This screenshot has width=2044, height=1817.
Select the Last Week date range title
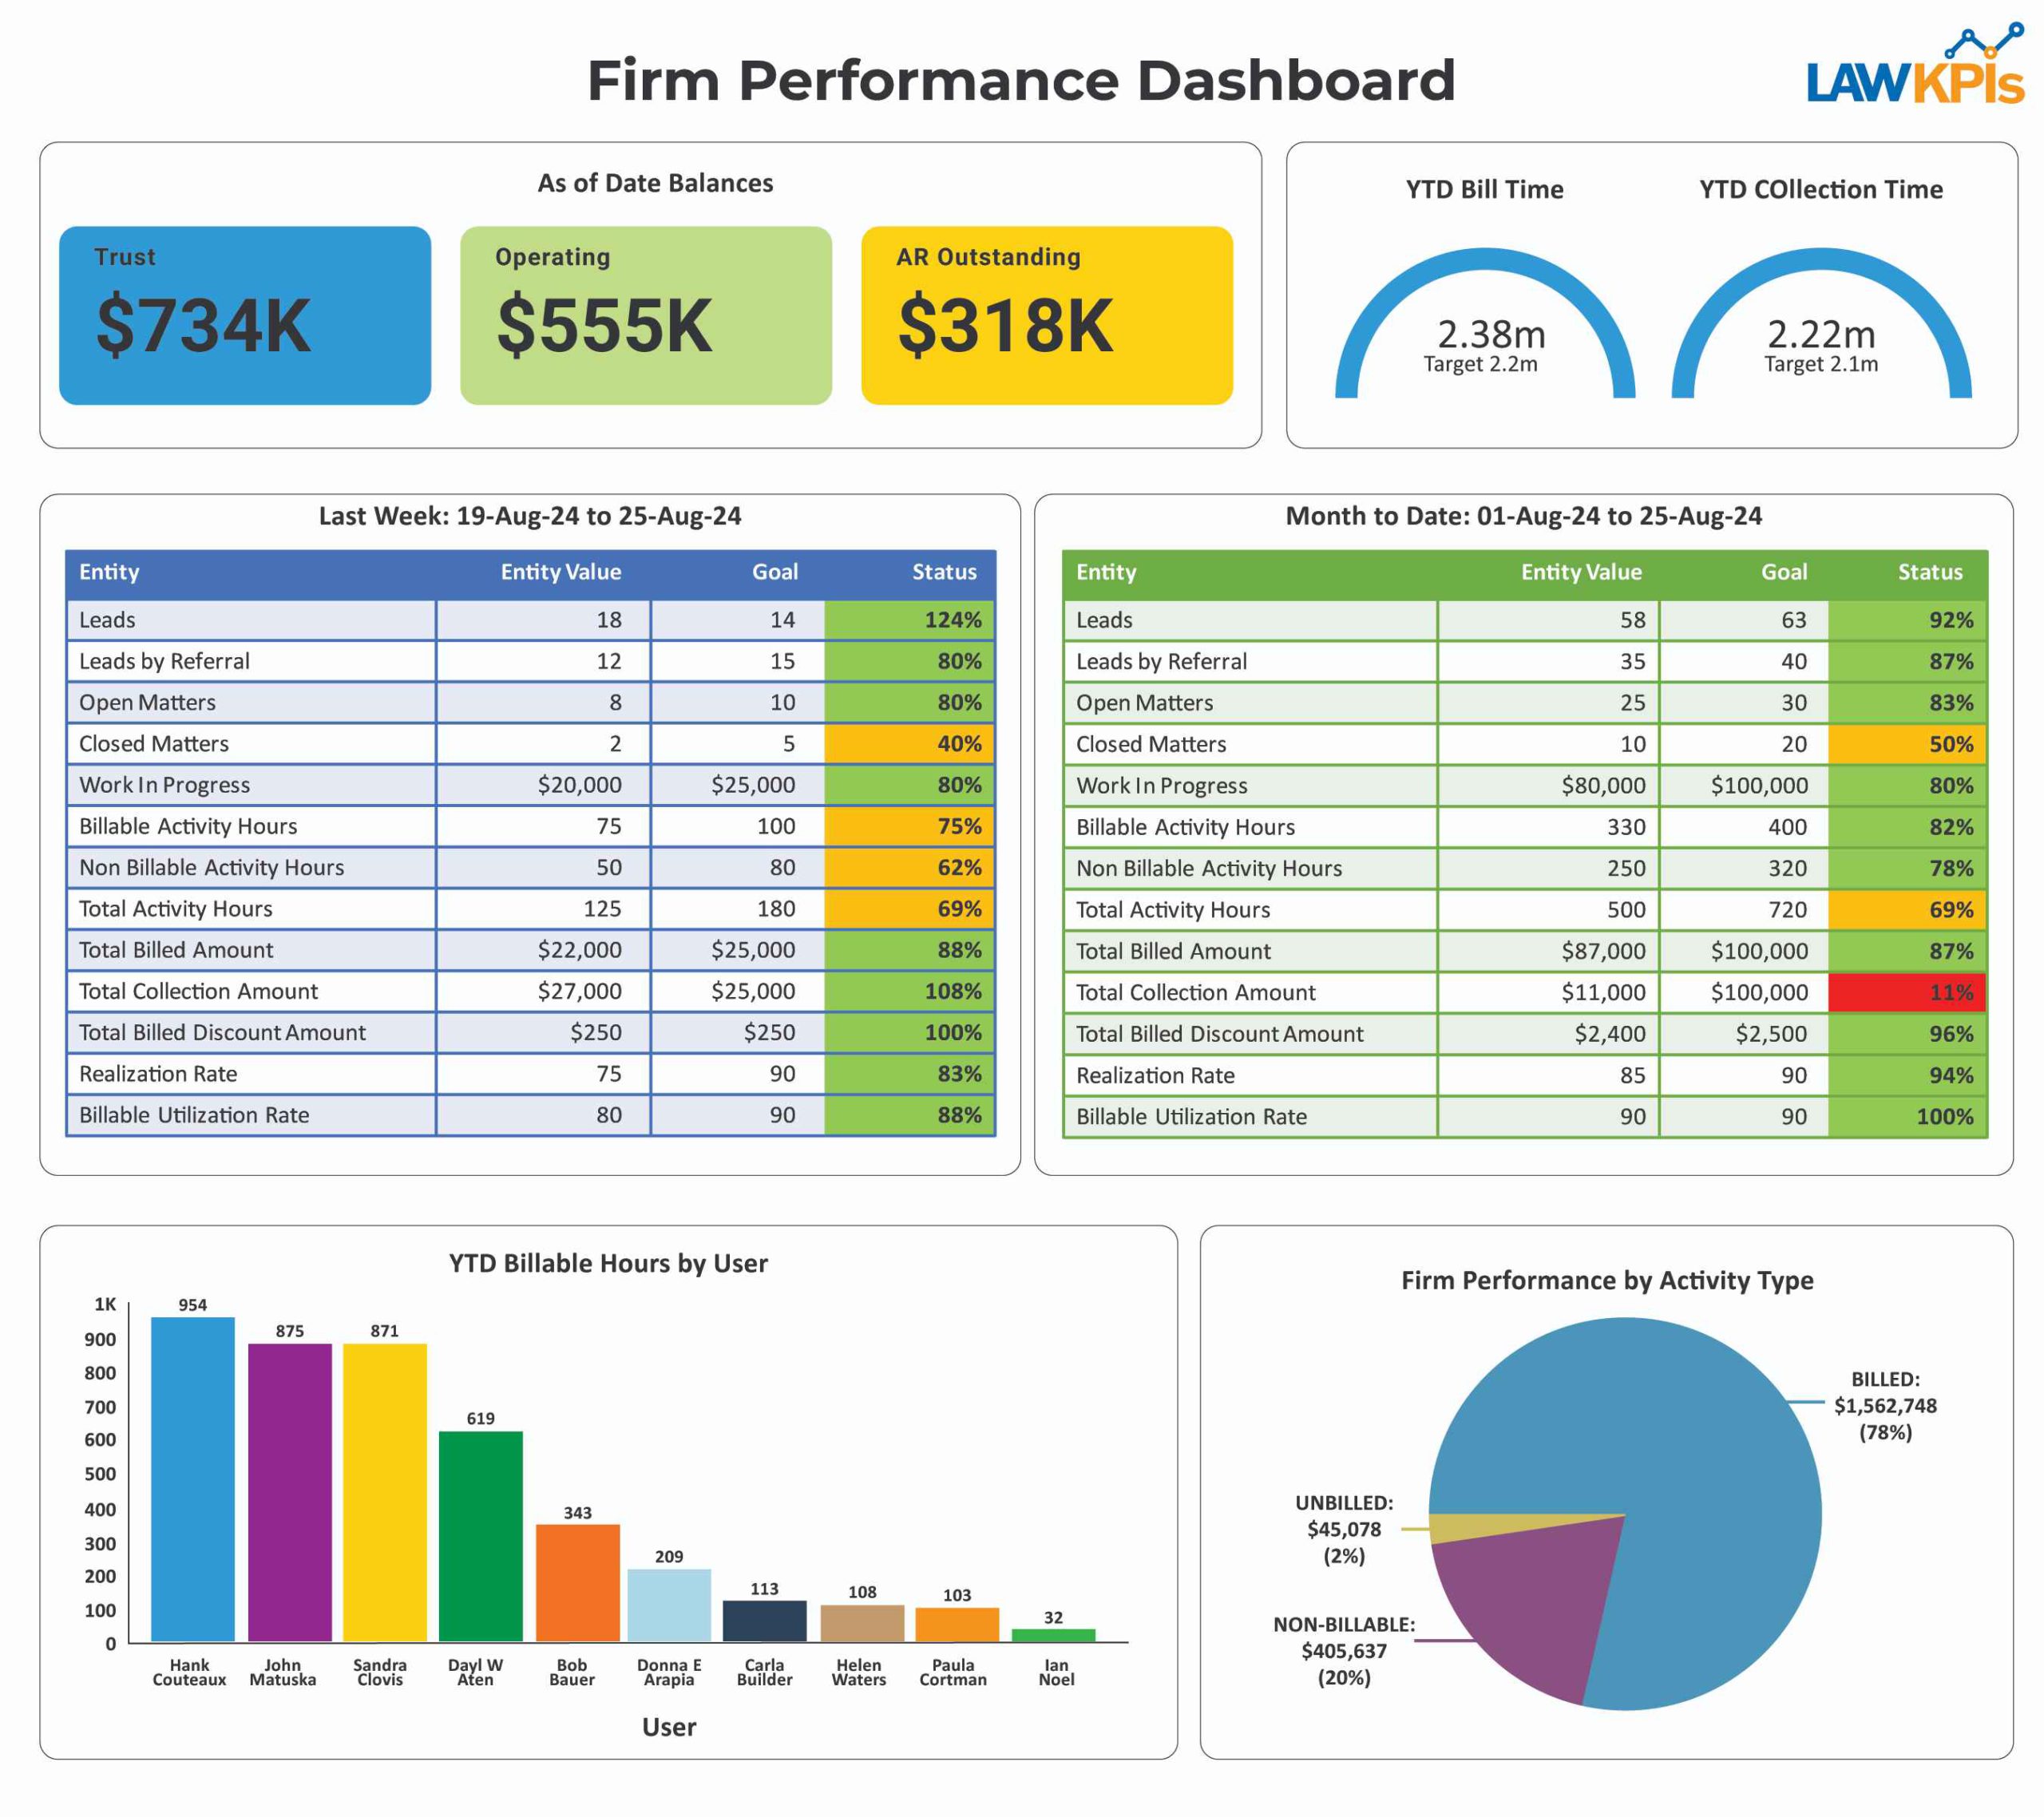(x=530, y=517)
